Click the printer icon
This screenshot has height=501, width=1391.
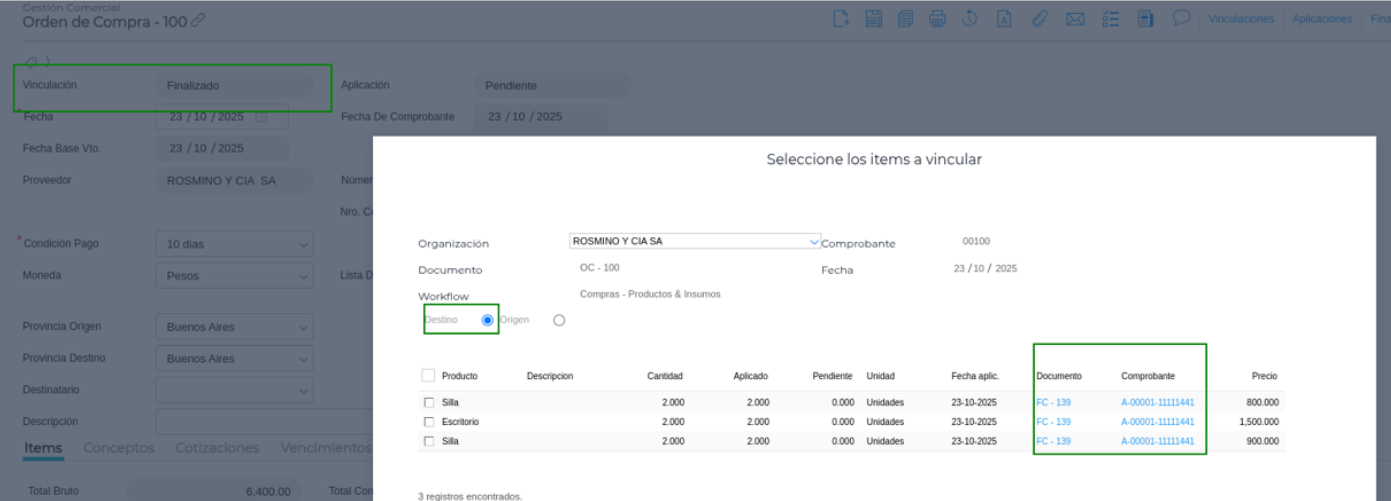937,18
